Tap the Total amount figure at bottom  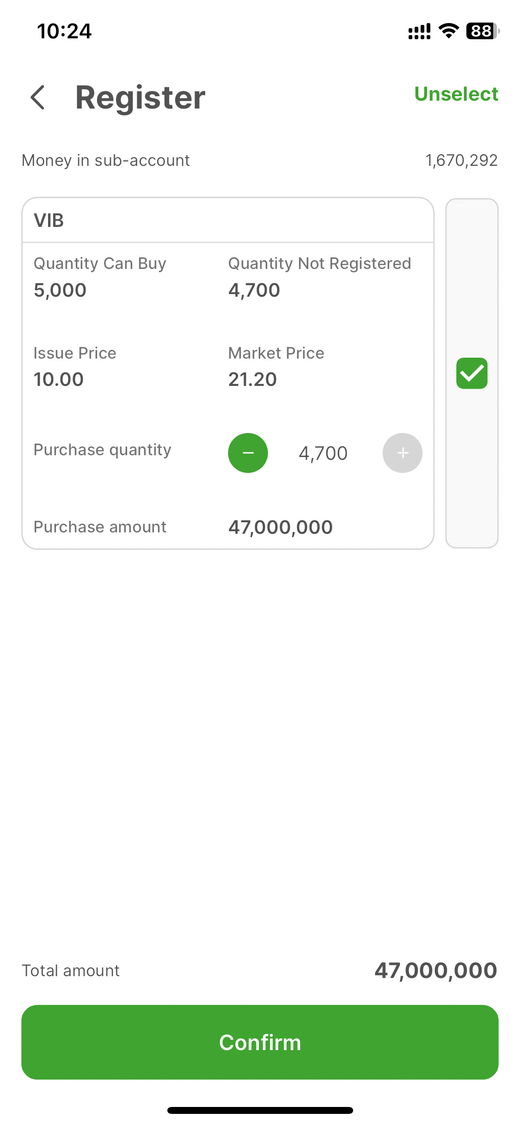coord(435,971)
